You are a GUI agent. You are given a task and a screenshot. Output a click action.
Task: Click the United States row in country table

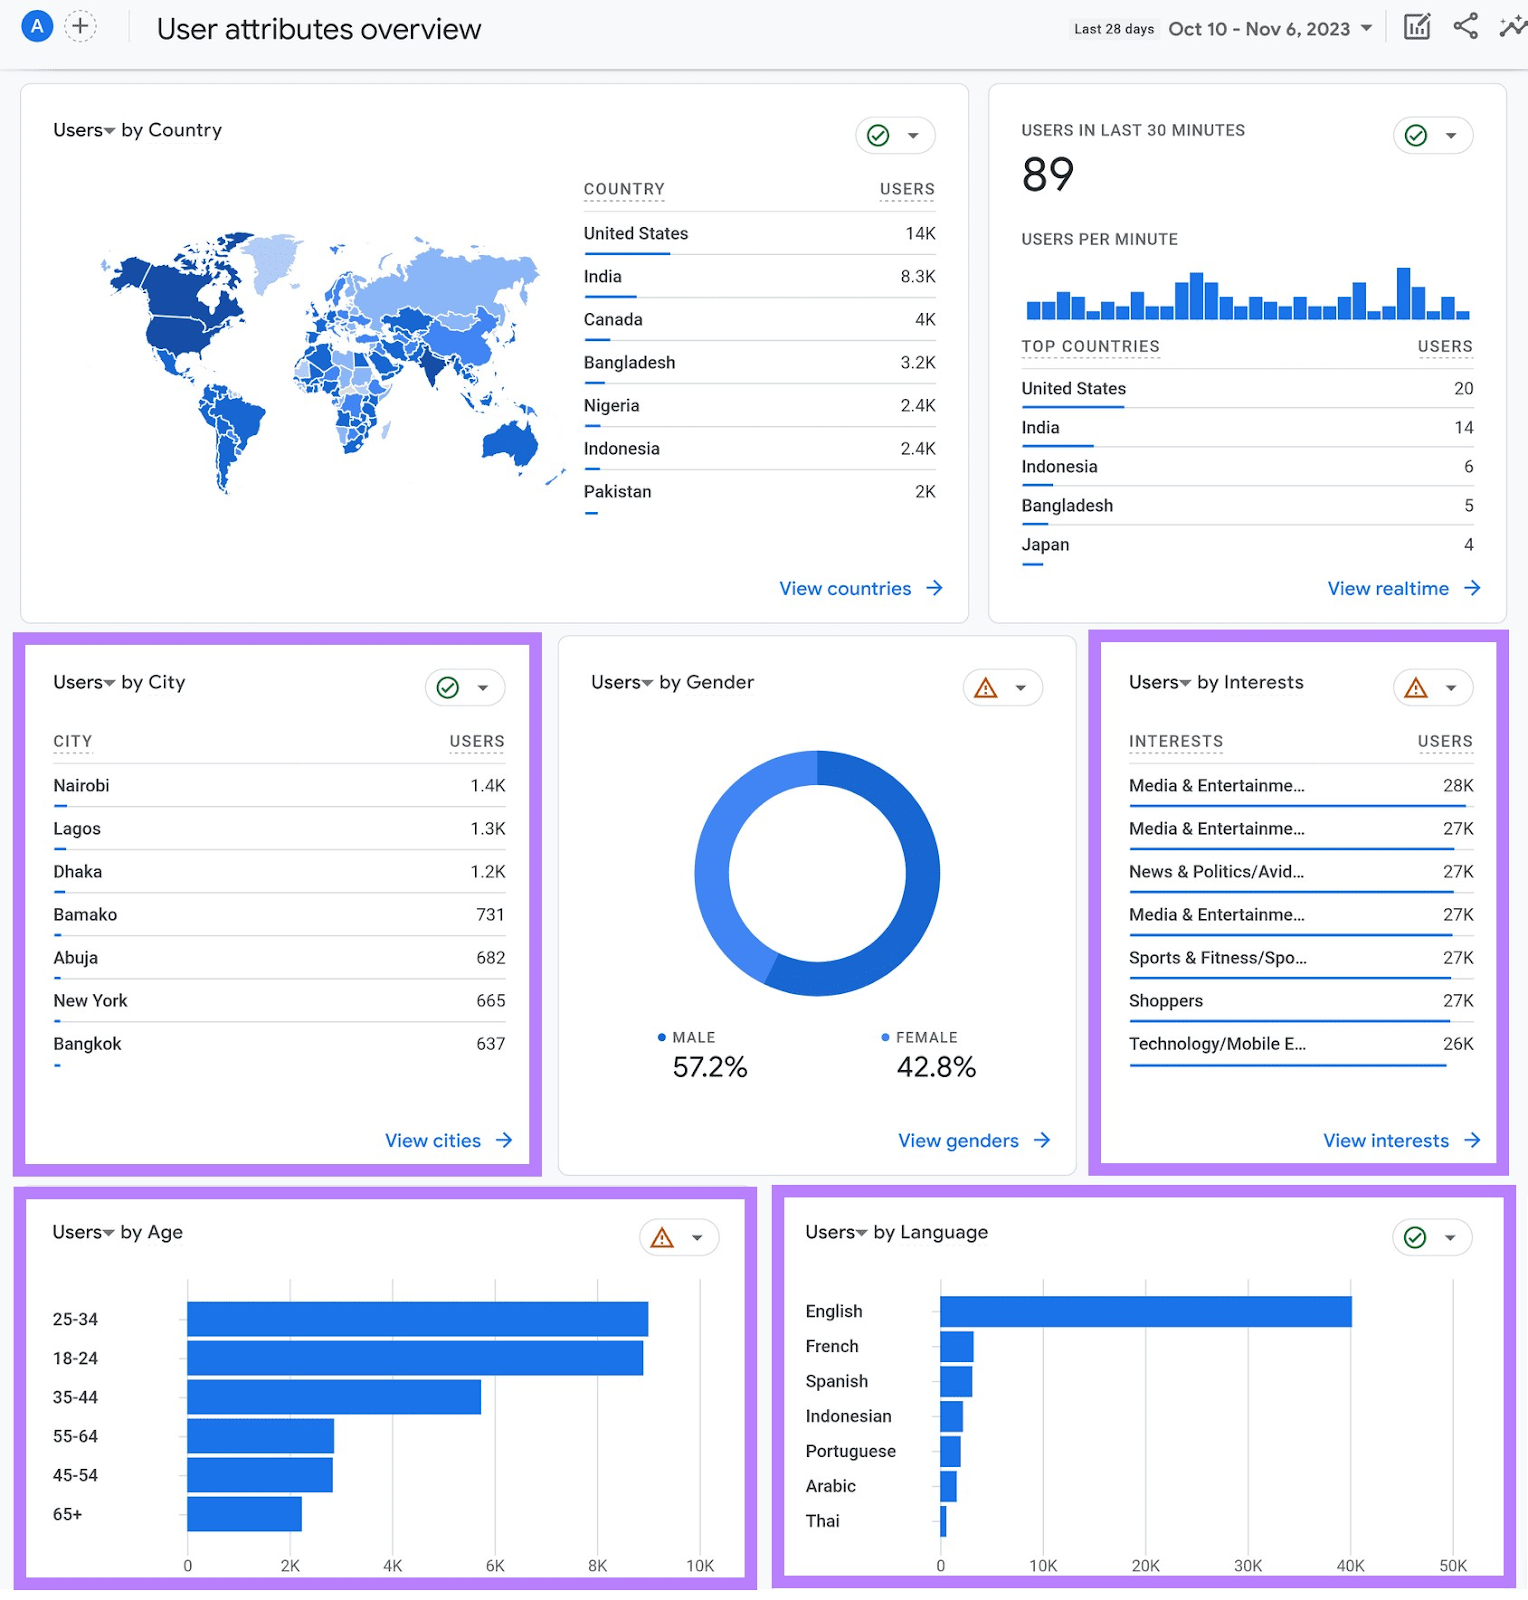(636, 234)
